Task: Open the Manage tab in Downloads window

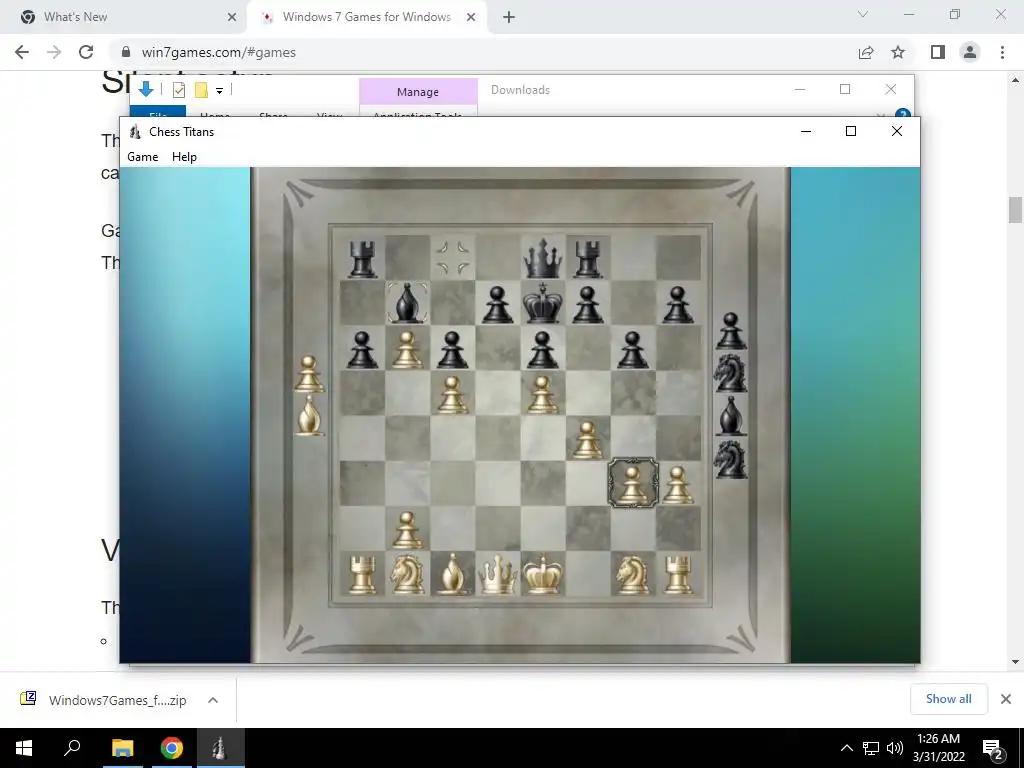Action: [418, 91]
